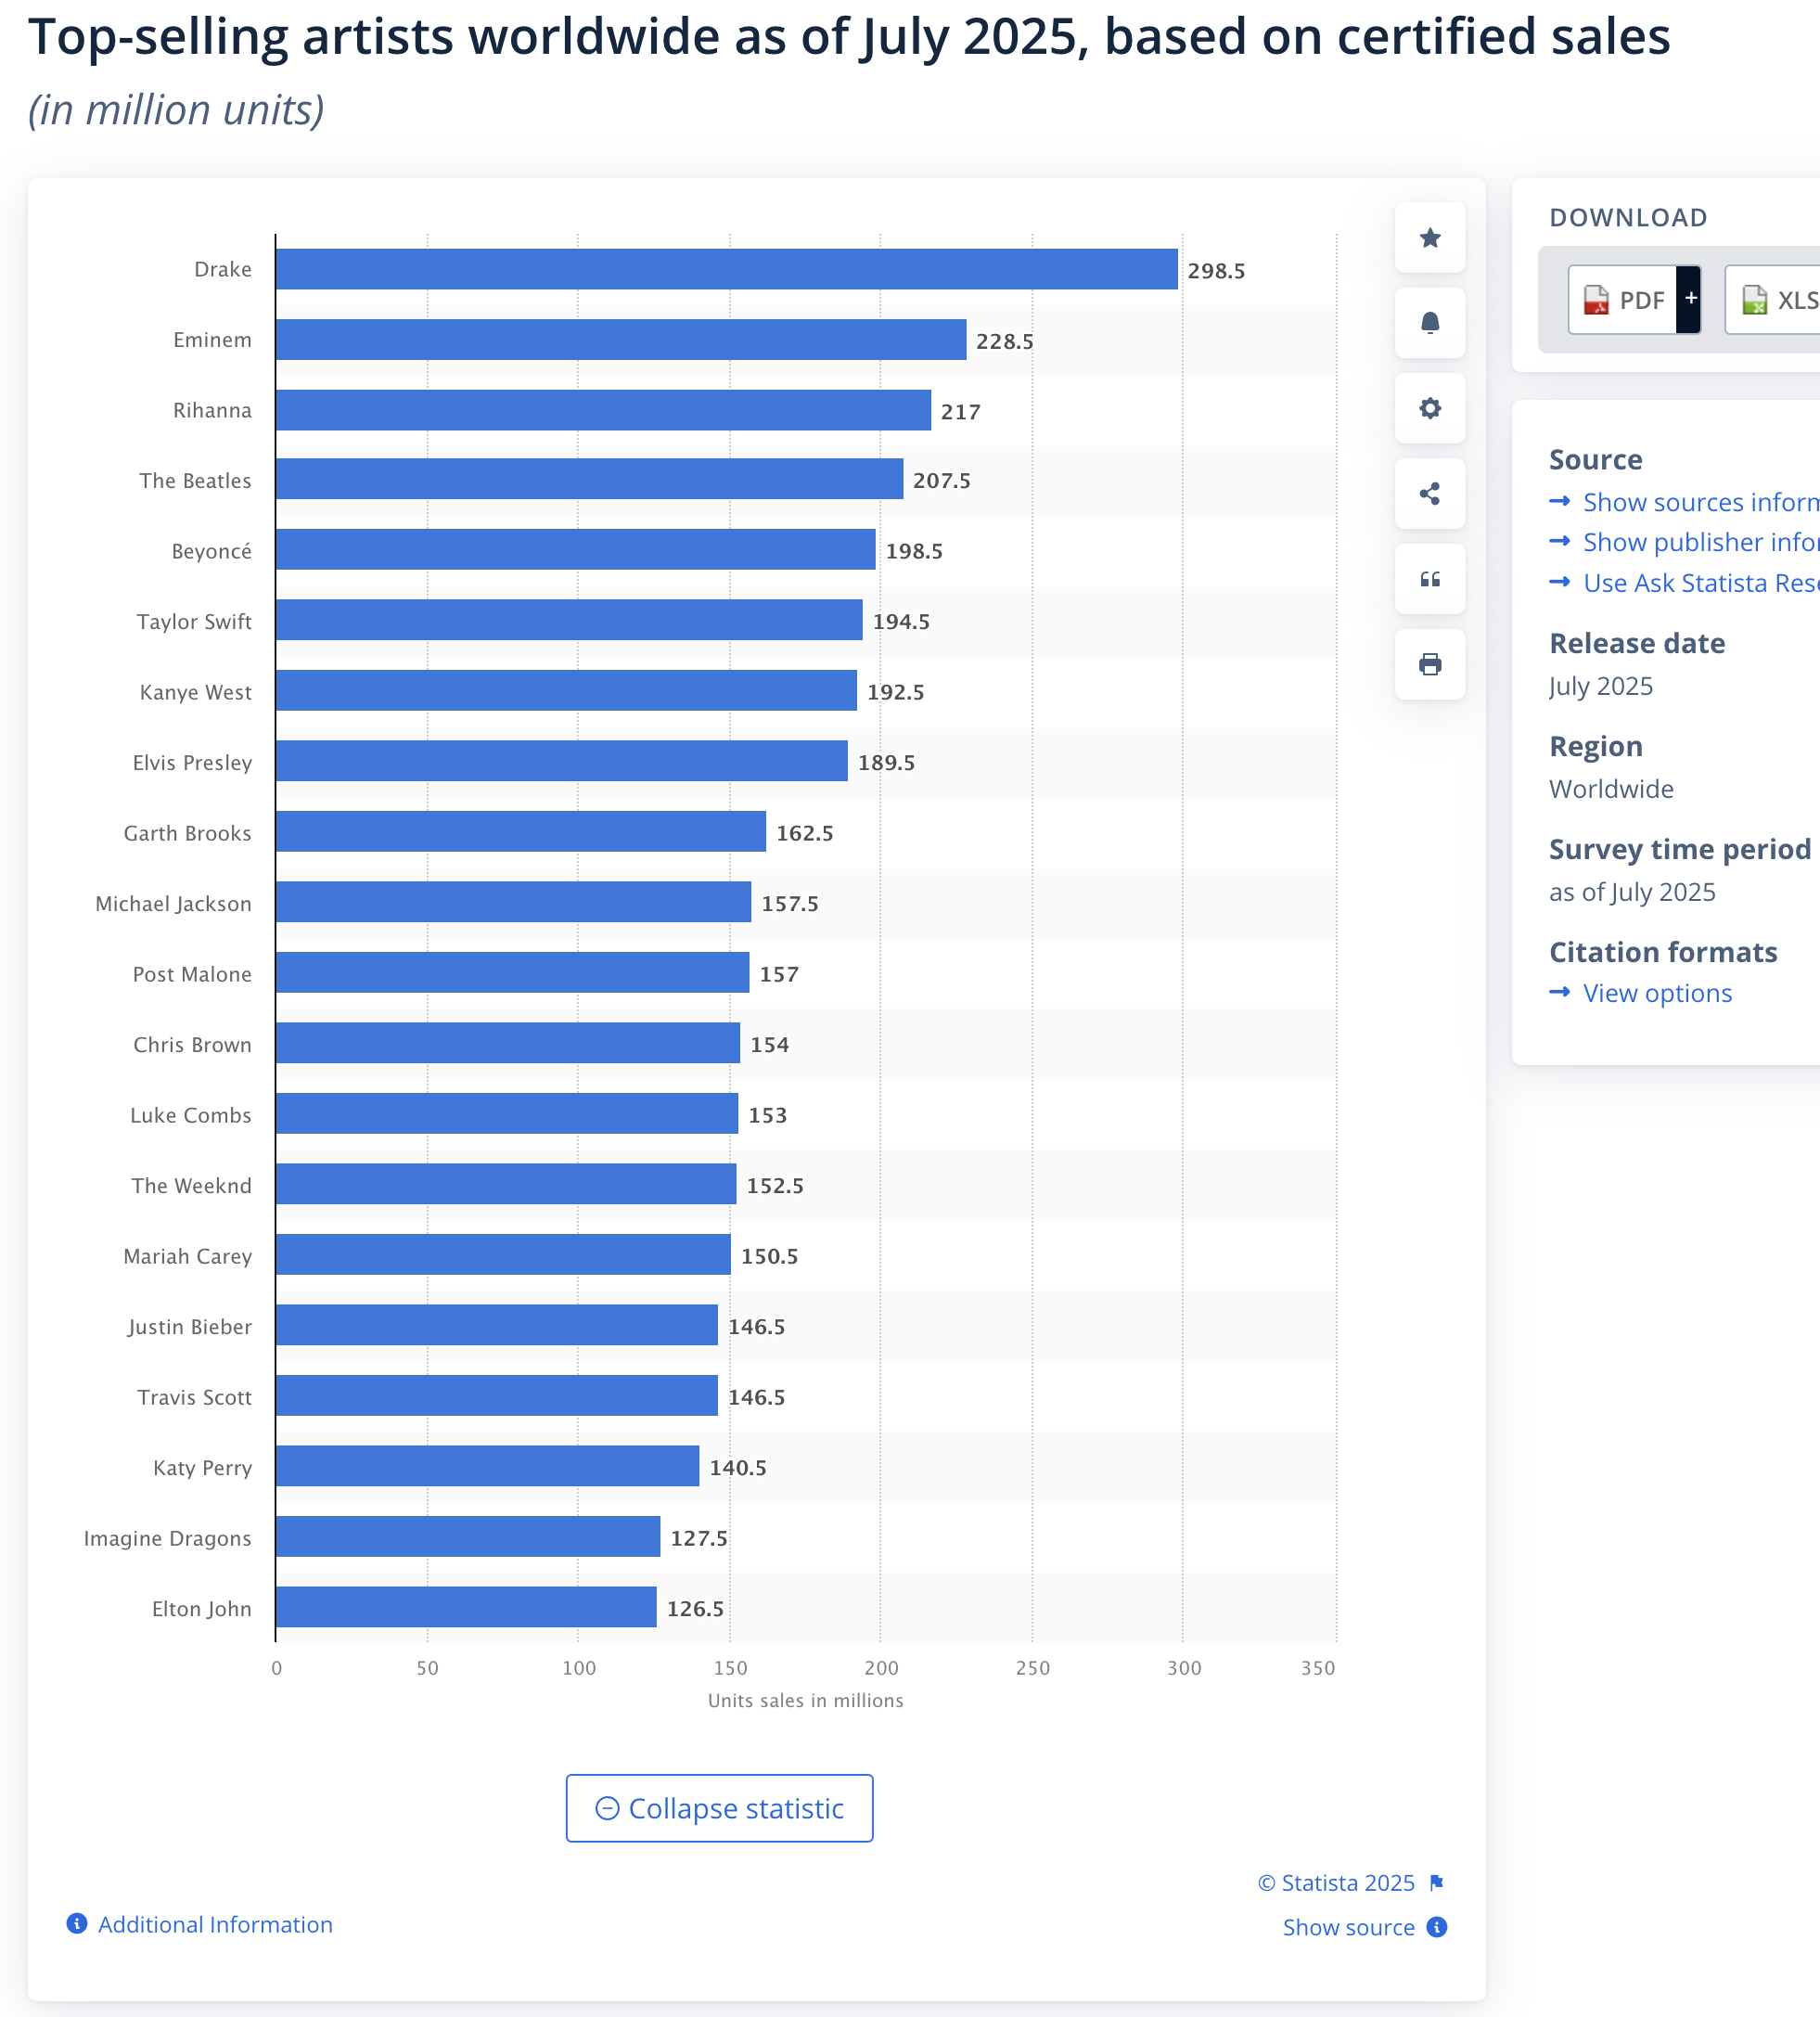Click the Elvis Presley bar
The height and width of the screenshot is (2017, 1820).
click(562, 761)
